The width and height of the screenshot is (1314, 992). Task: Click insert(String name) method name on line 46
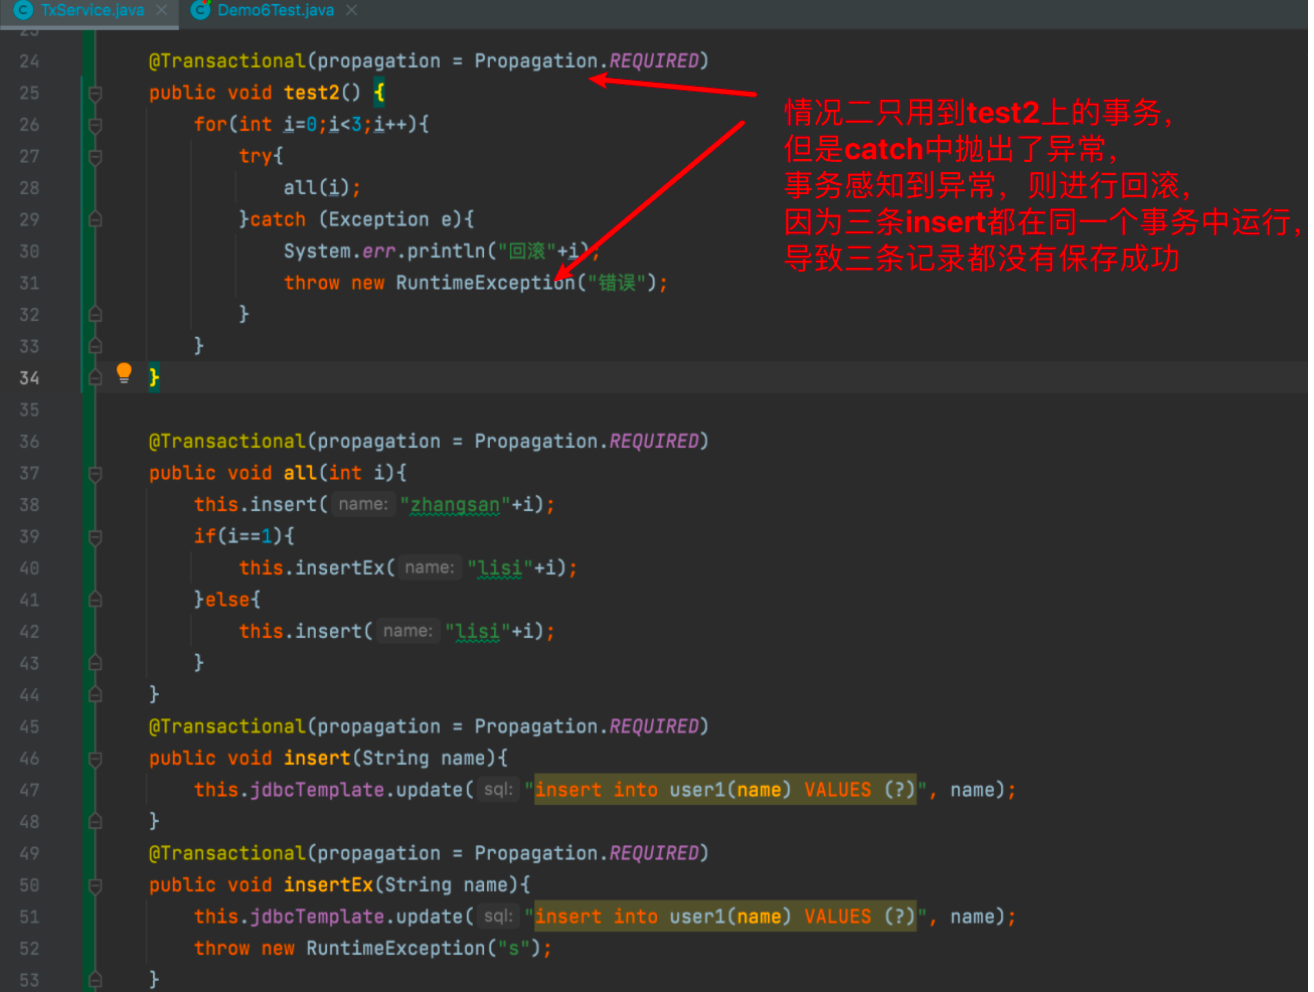tap(317, 759)
